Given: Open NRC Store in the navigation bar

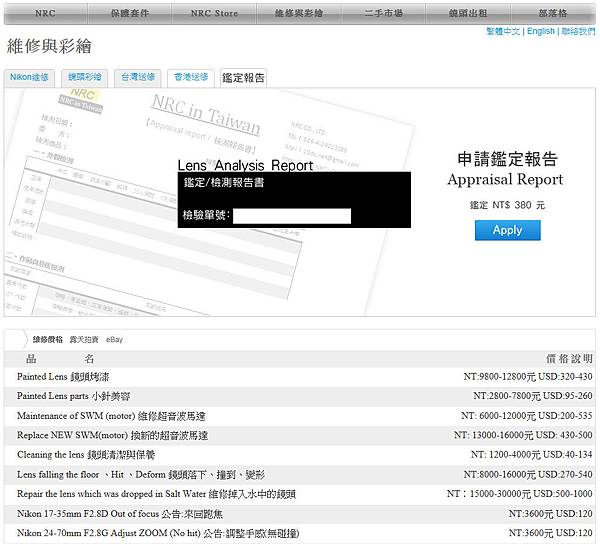Looking at the screenshot, I should [x=214, y=13].
